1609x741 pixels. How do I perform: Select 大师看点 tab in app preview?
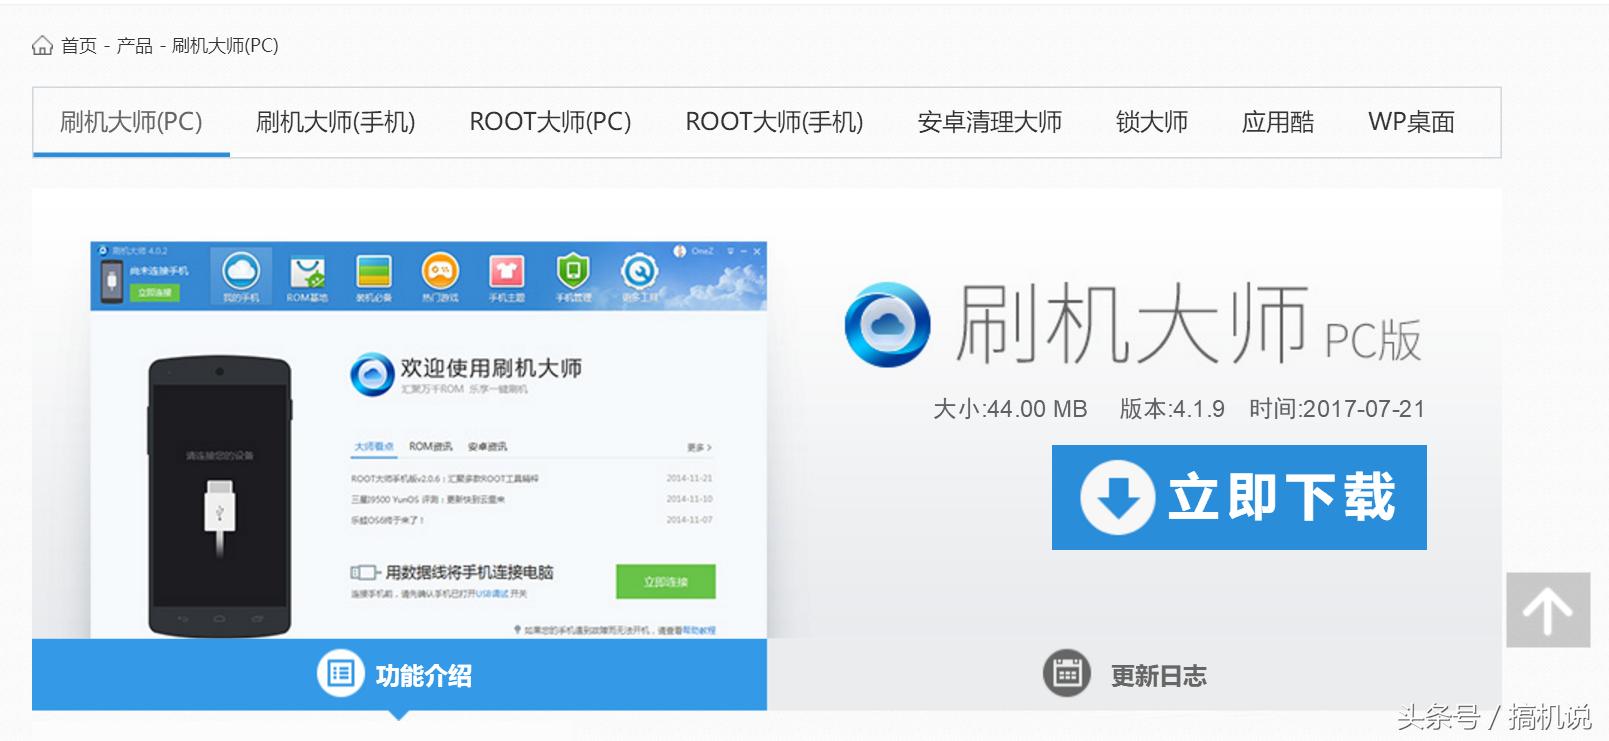pos(374,447)
